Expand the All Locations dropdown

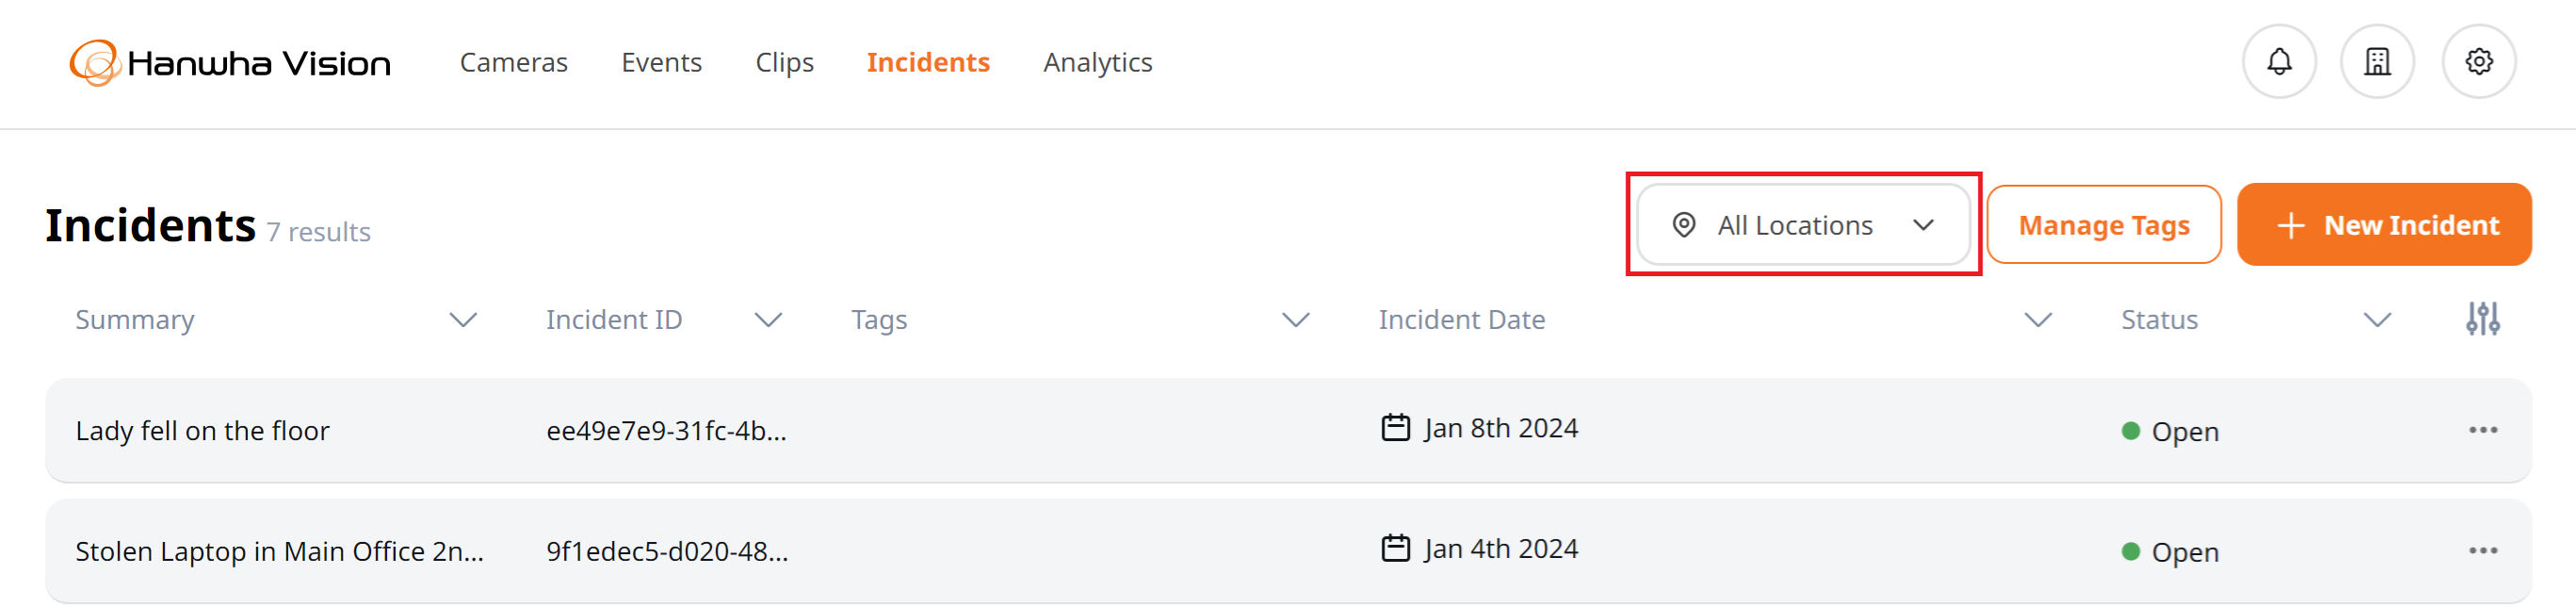(1803, 225)
